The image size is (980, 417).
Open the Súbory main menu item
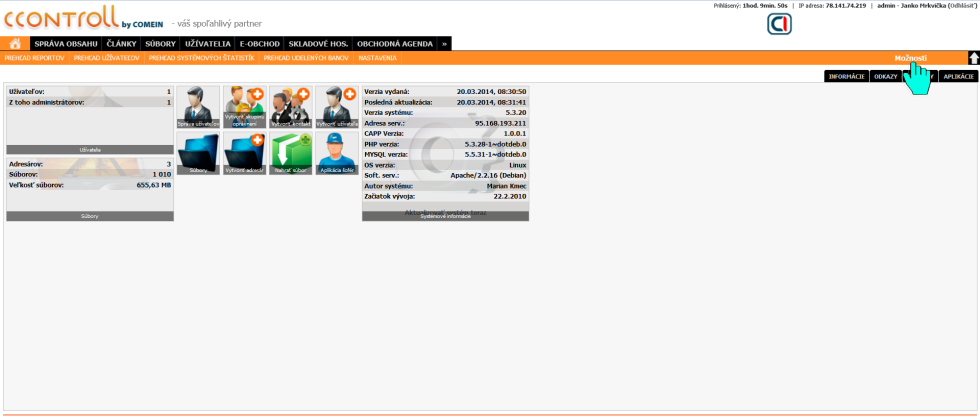pyautogui.click(x=161, y=44)
